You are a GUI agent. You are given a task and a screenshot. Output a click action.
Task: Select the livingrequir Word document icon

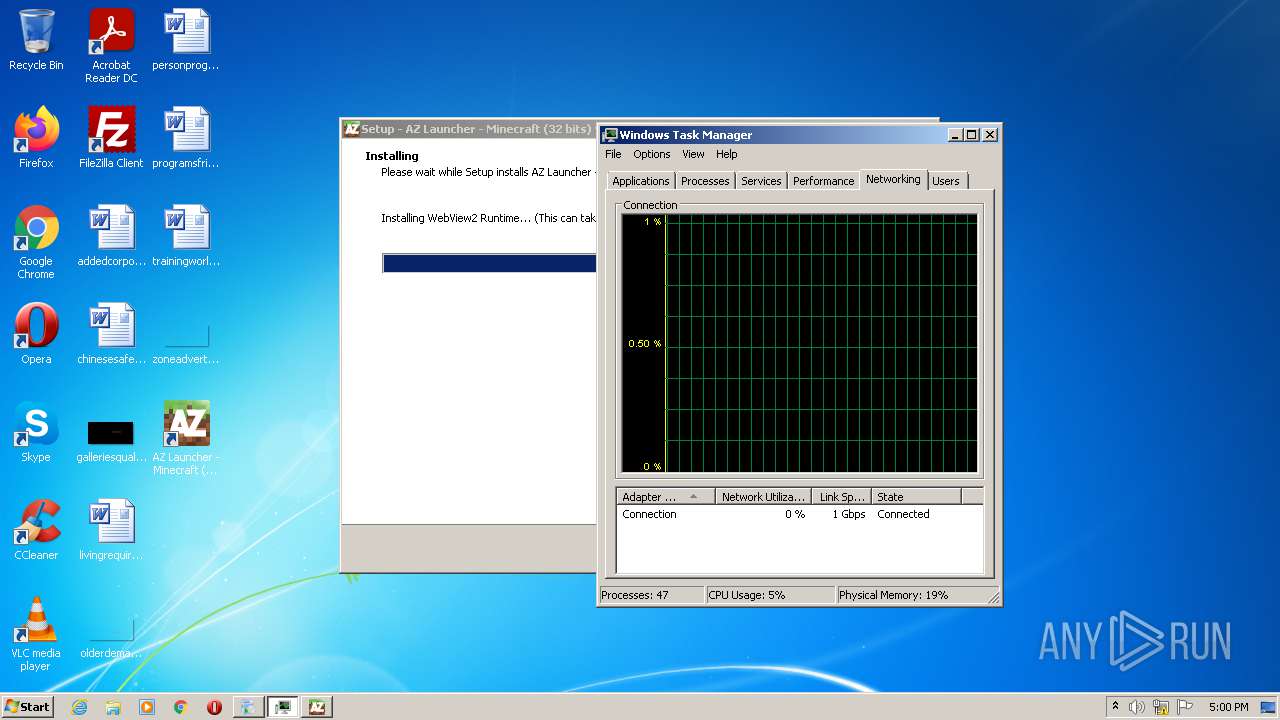pos(111,530)
